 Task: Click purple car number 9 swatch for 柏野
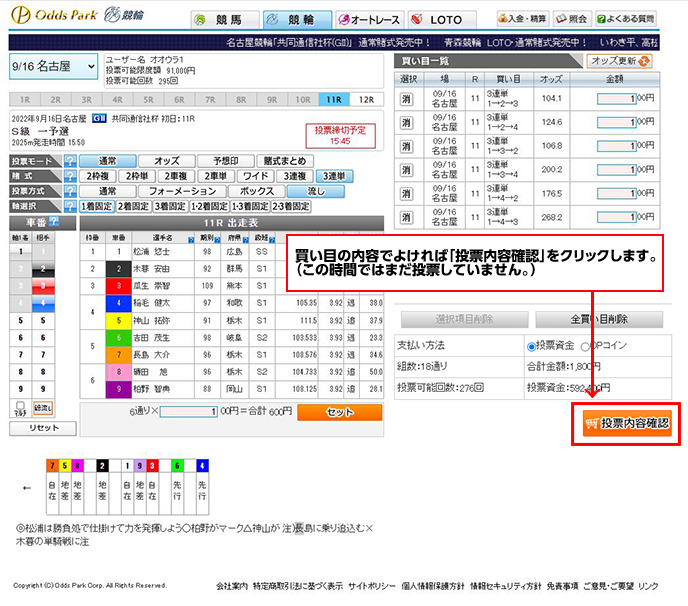coord(118,389)
